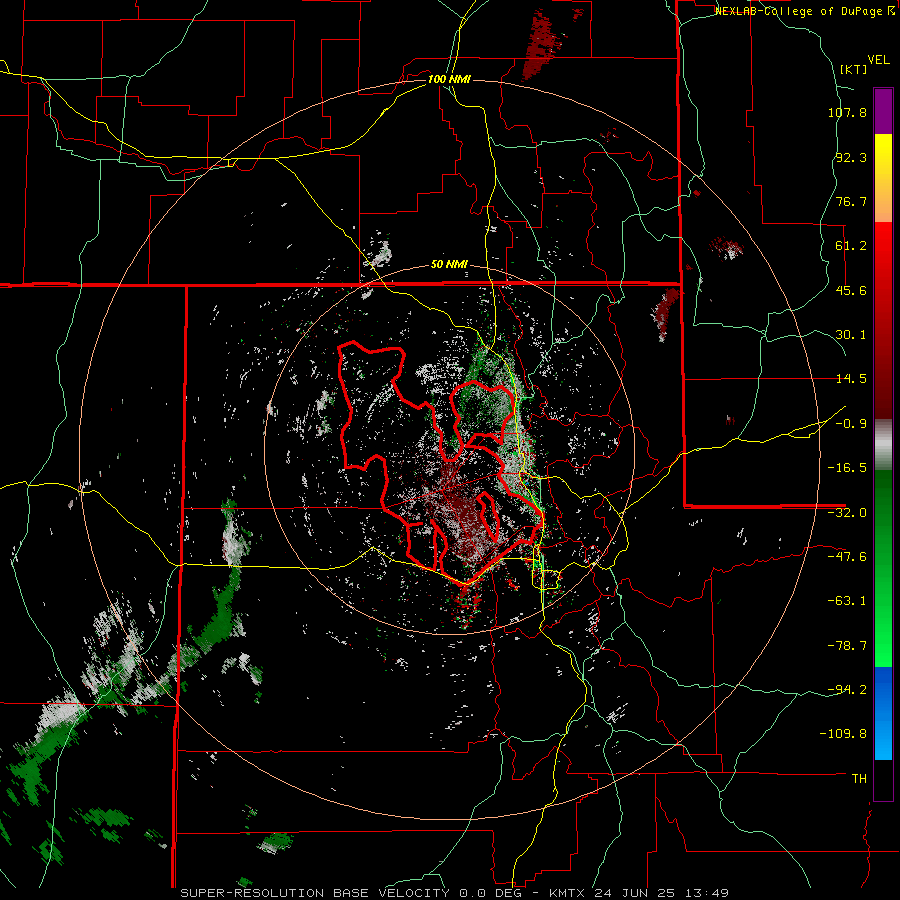Select the 76.7 velocity scale value
This screenshot has height=900, width=900.
point(851,201)
